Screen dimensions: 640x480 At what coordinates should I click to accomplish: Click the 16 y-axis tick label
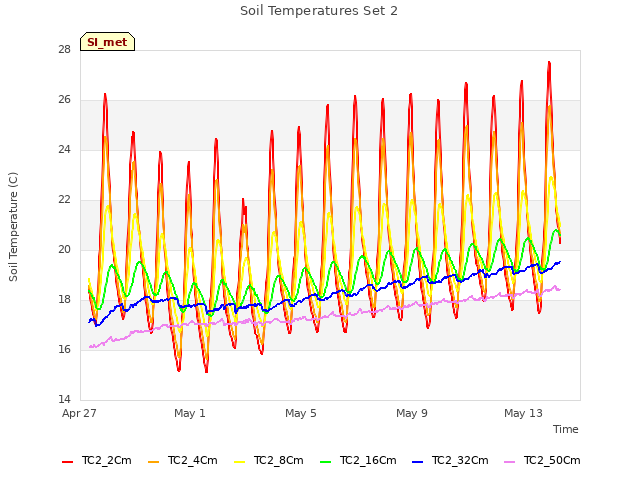(64, 349)
